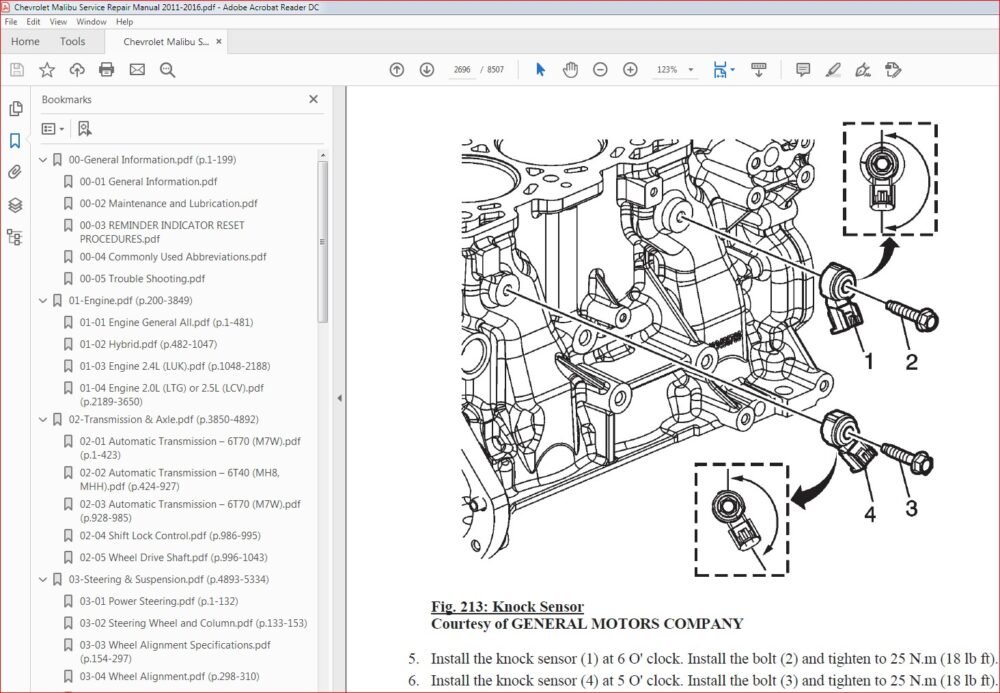The image size is (1000, 693).
Task: Collapse the 02-Transmission & Axle bookmark group
Action: click(x=43, y=419)
